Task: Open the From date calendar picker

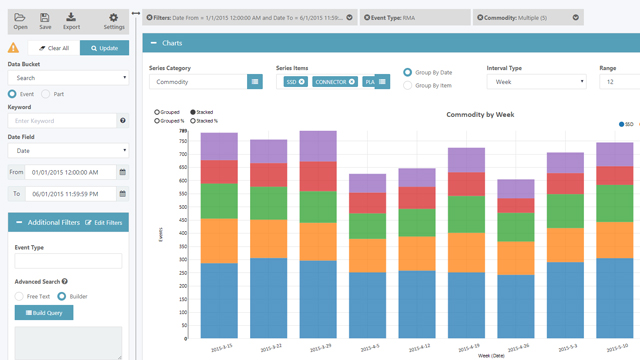Action: click(122, 172)
